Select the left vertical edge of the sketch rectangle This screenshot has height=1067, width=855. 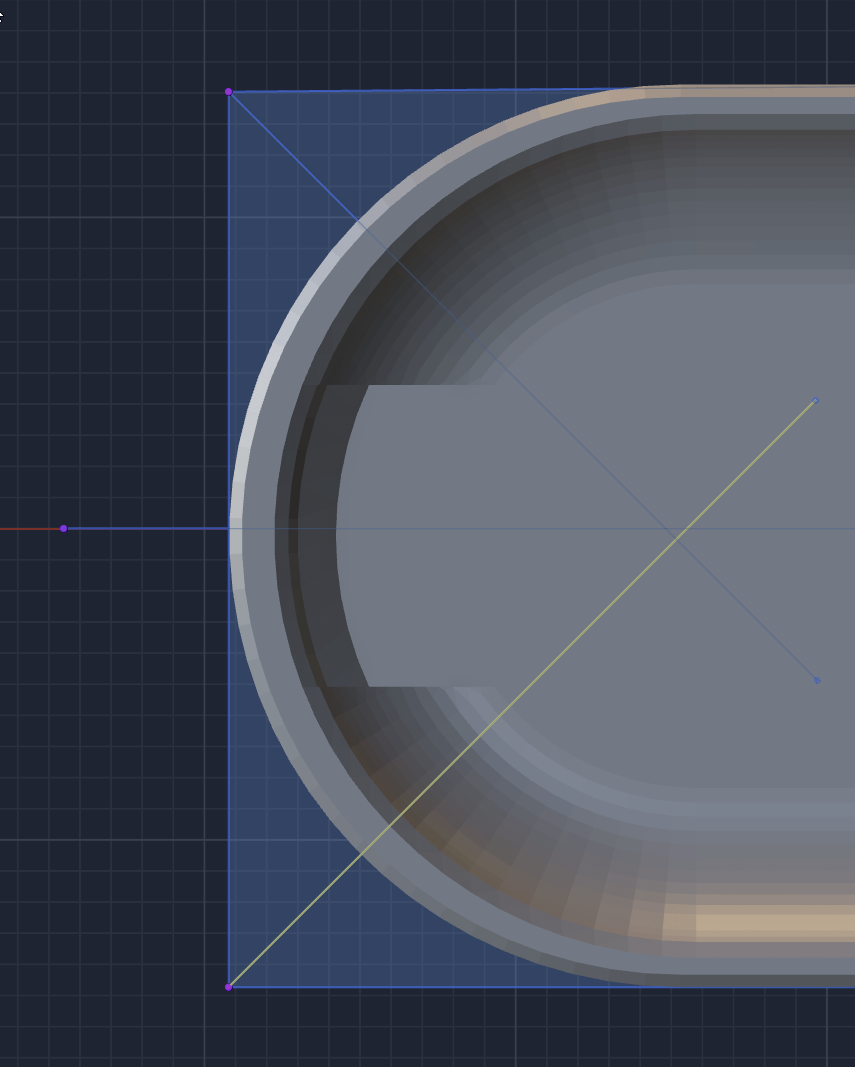coord(229,300)
